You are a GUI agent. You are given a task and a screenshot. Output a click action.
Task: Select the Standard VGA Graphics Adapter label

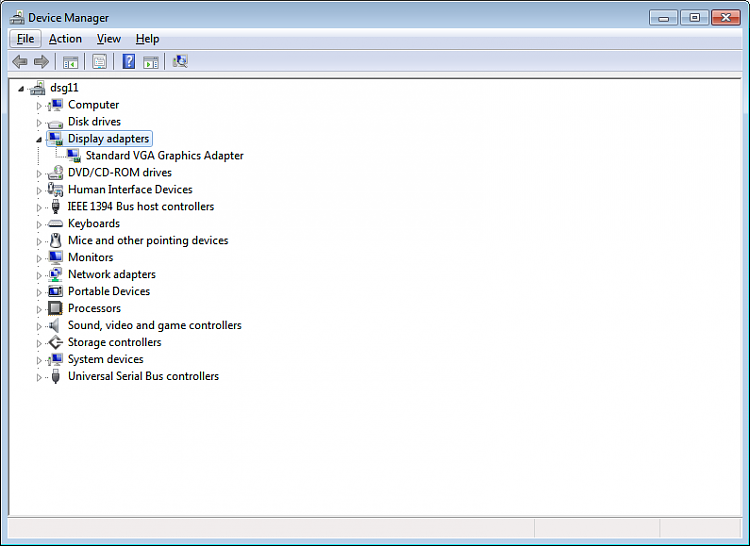click(x=165, y=156)
